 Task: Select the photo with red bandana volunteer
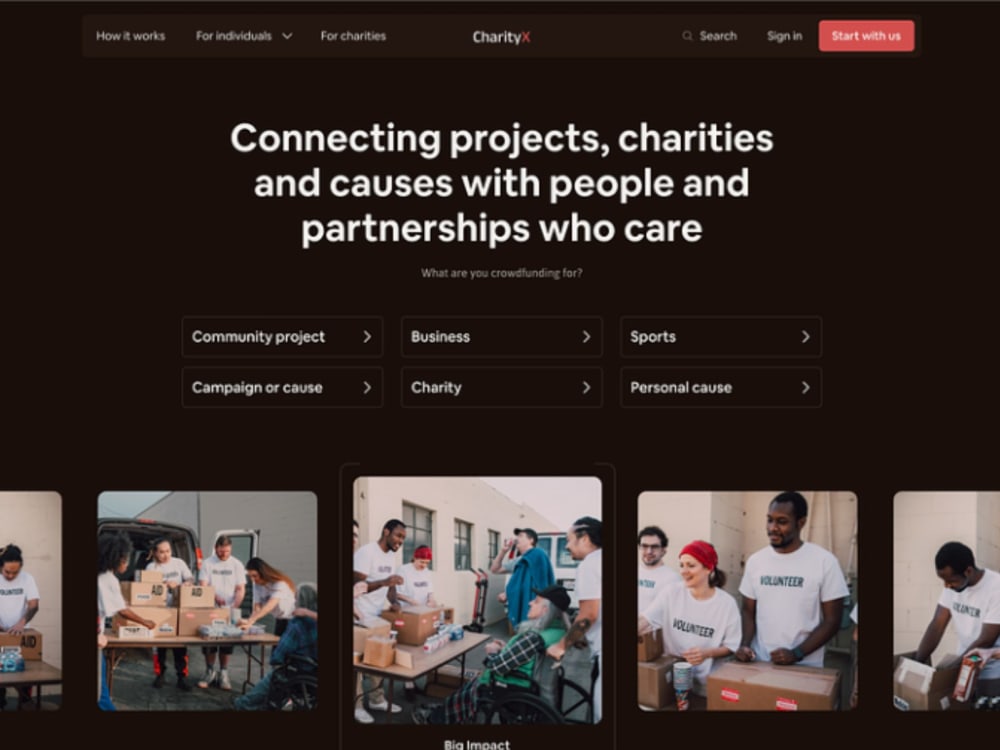click(747, 601)
